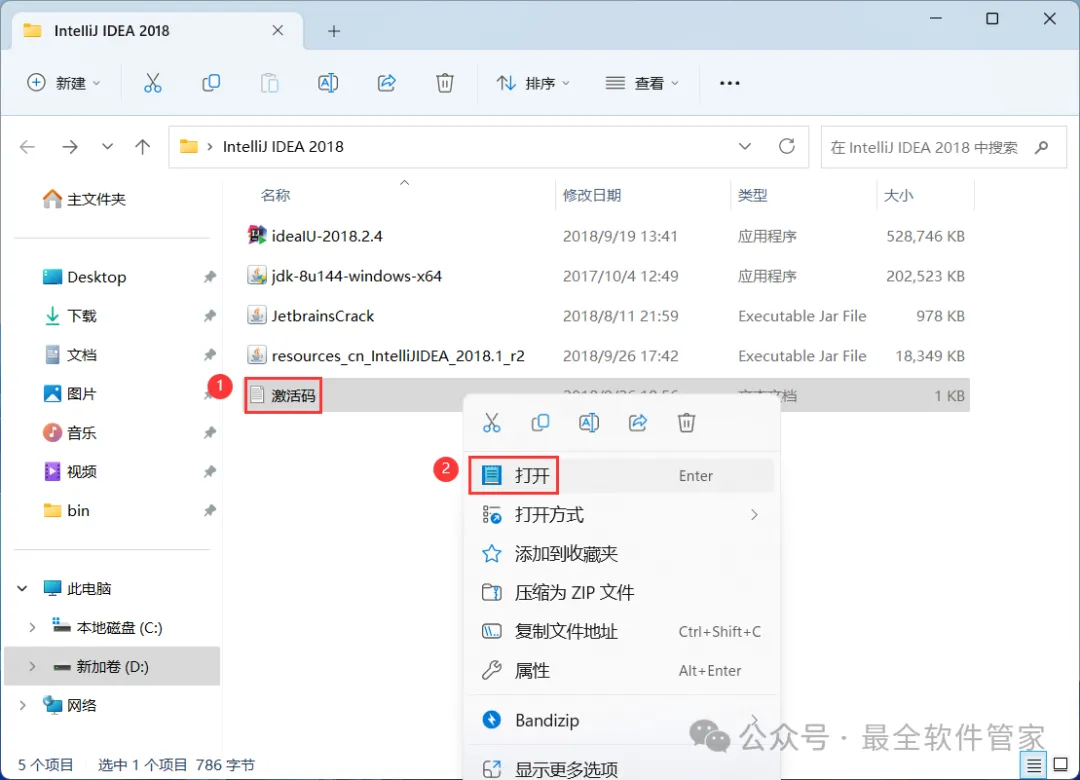Open the three-dots more options menu
Viewport: 1080px width, 780px height.
729,83
